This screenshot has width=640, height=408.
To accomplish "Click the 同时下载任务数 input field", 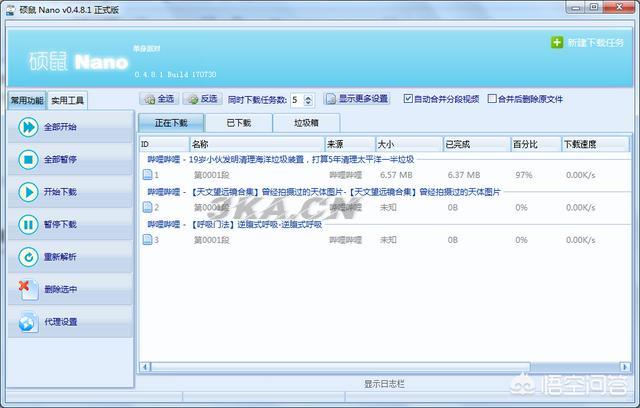I will click(297, 100).
